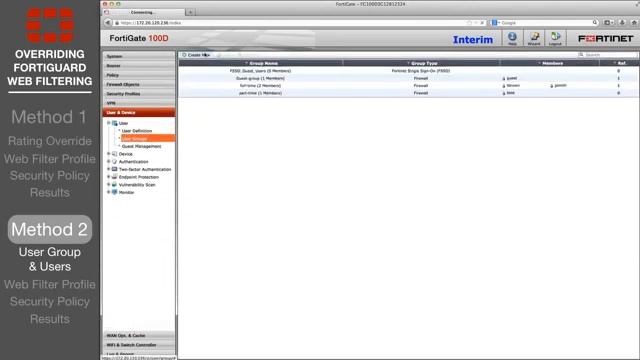The image size is (640, 360).
Task: Expand the Authentication tree node
Action: pos(109,162)
